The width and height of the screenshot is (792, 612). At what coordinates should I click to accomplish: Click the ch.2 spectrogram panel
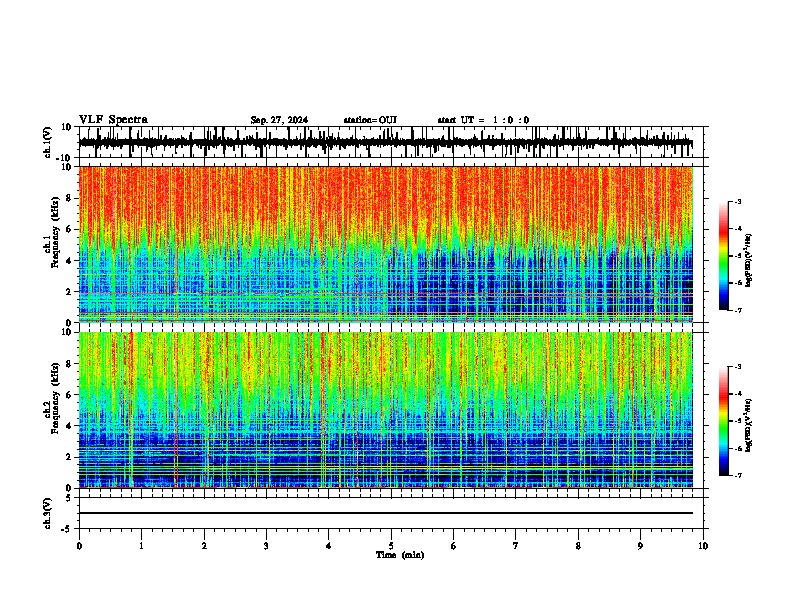coord(385,410)
